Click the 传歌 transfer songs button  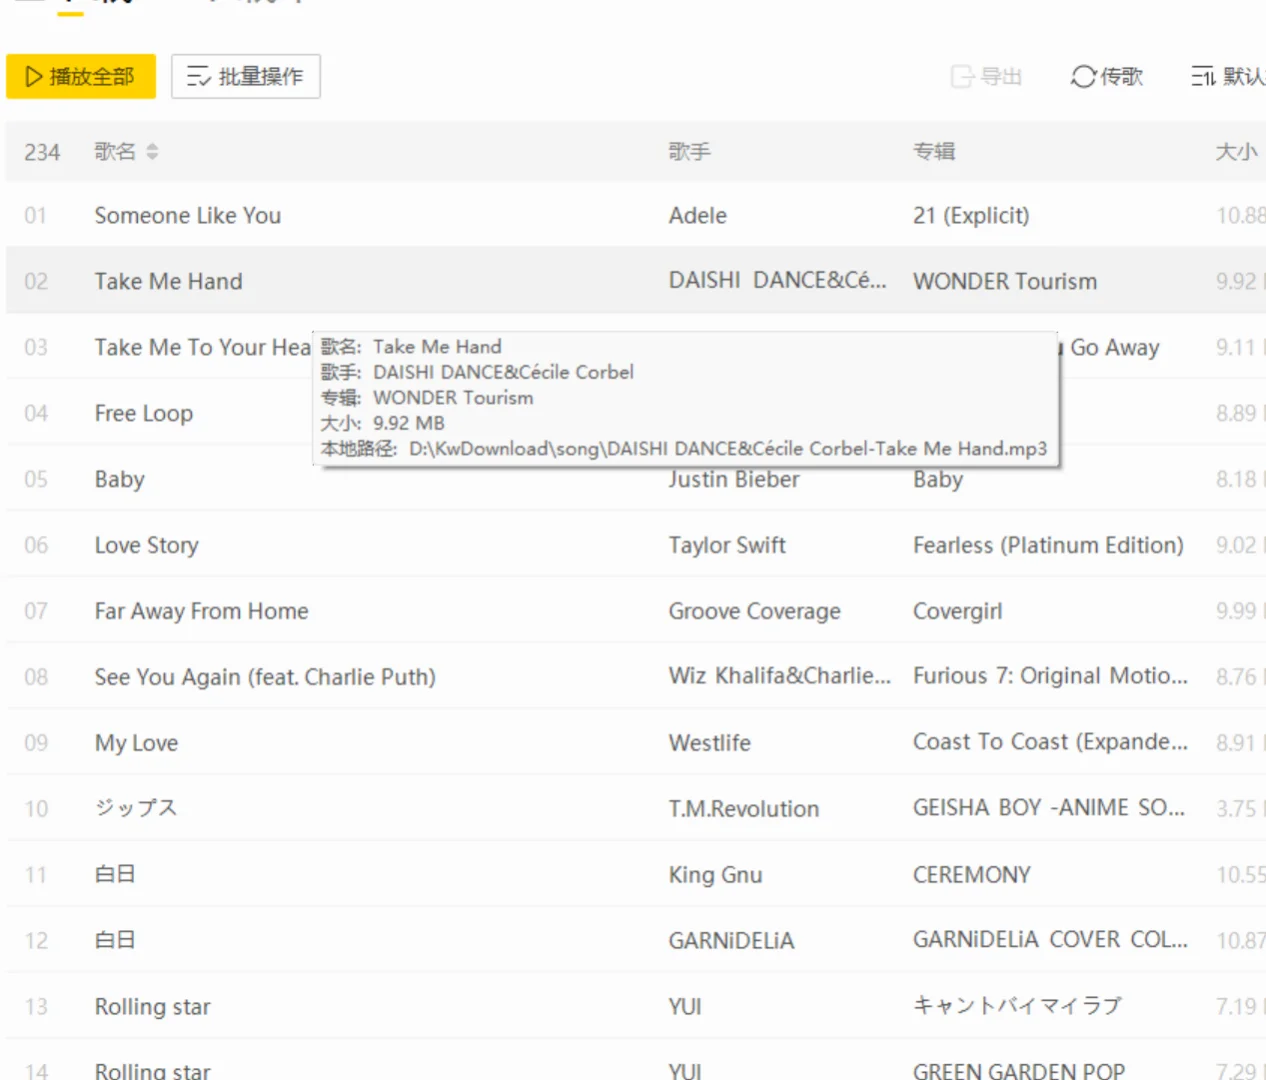[x=1107, y=76]
